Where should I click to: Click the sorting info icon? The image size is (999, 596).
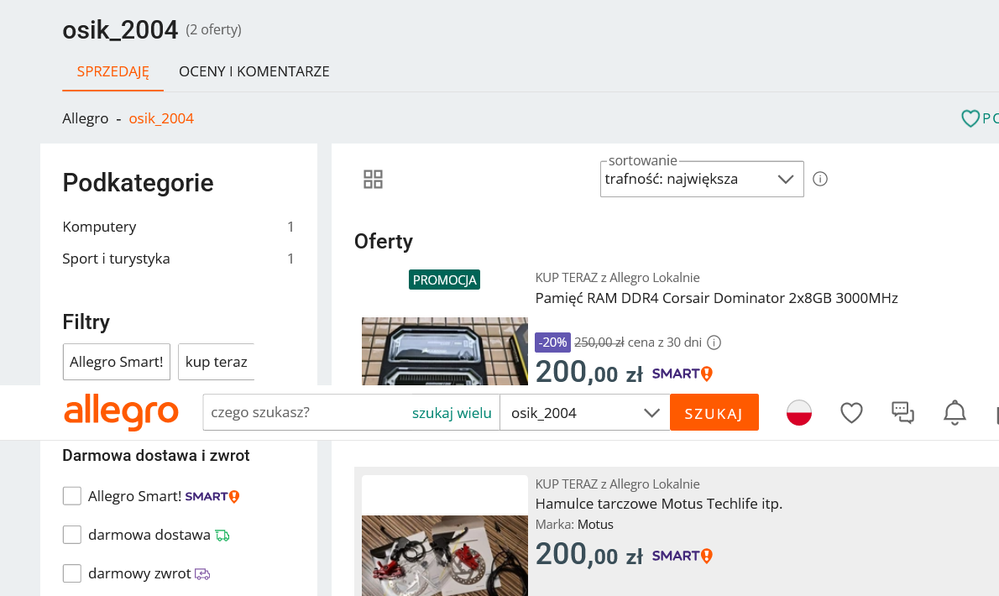click(x=820, y=179)
